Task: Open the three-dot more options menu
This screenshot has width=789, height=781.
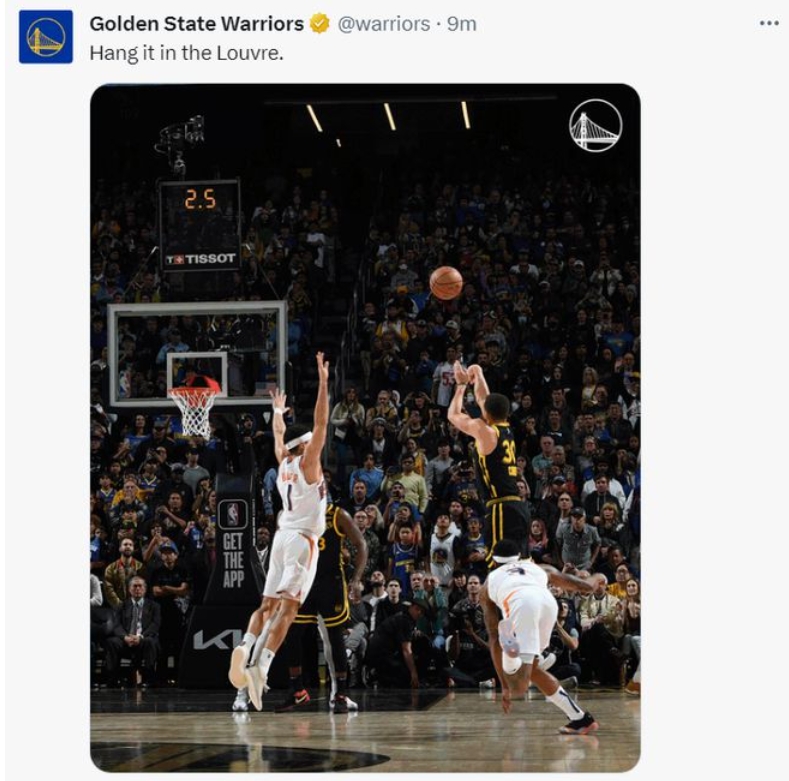Action: point(768,23)
